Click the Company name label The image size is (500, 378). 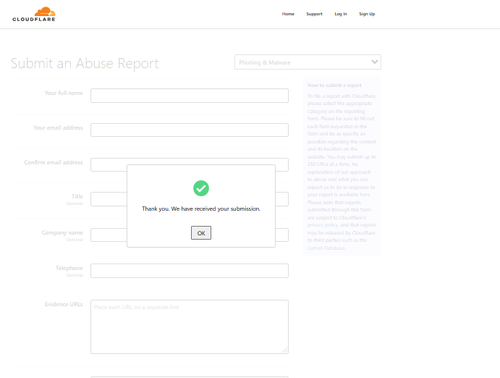point(62,232)
